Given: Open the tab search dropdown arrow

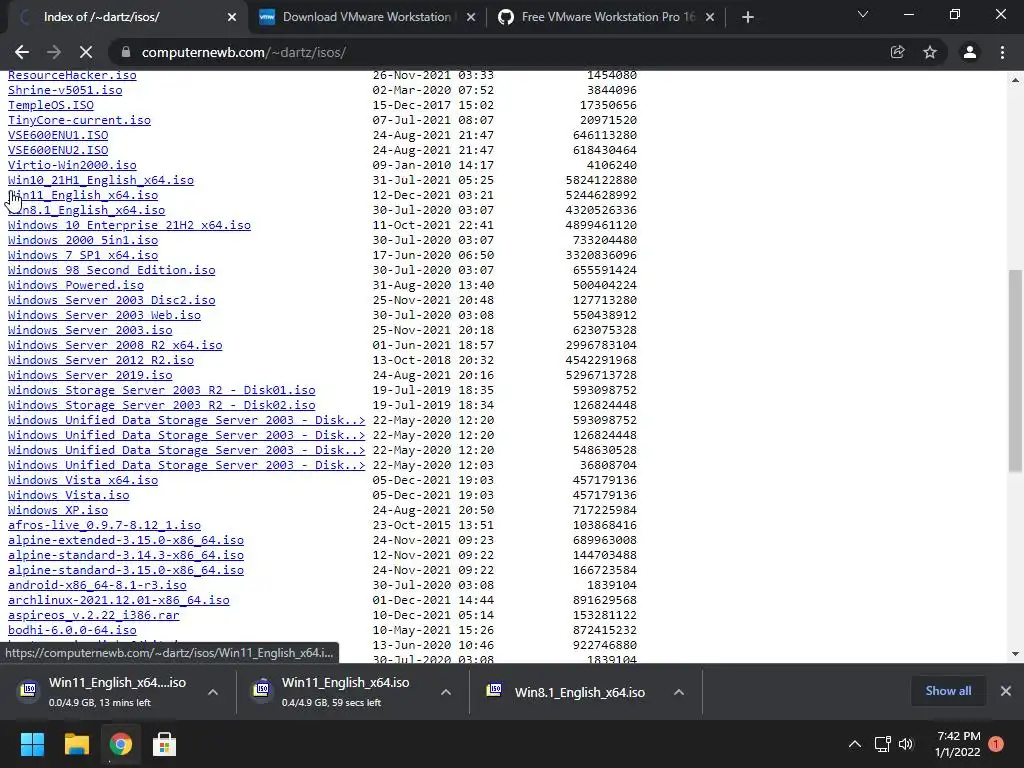Looking at the screenshot, I should click(x=863, y=14).
